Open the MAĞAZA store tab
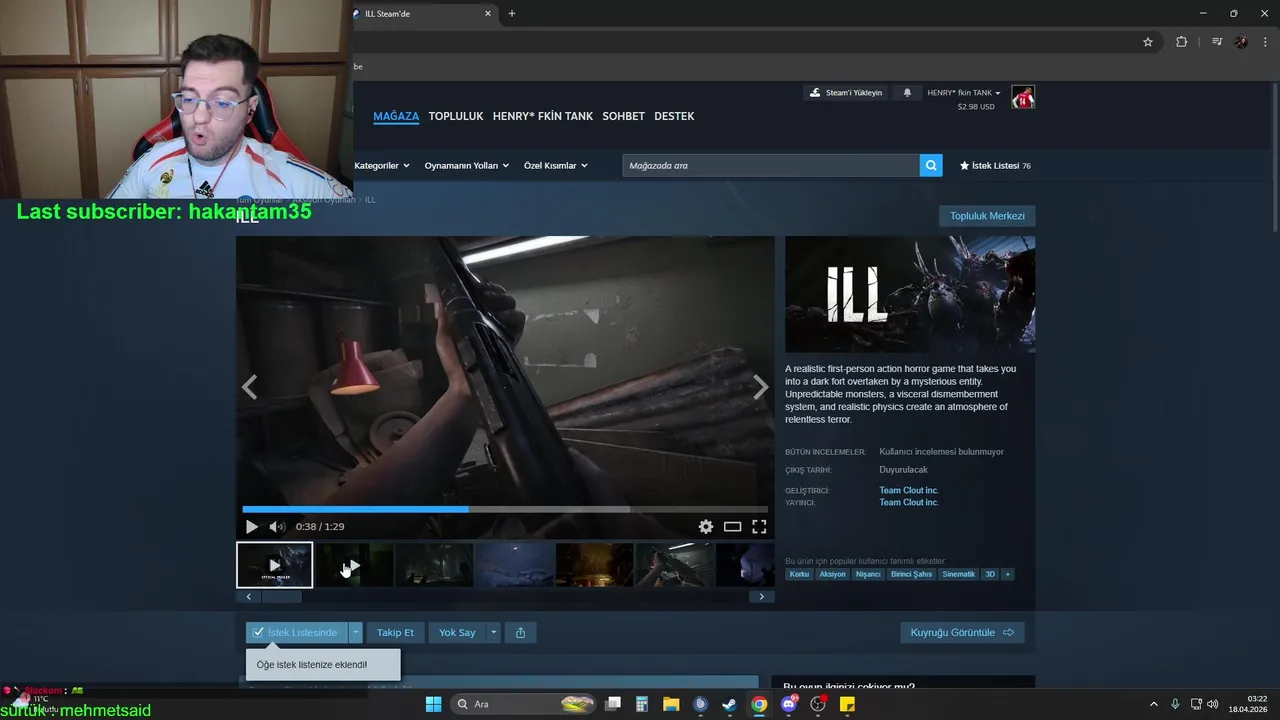This screenshot has width=1280, height=720. coord(396,116)
